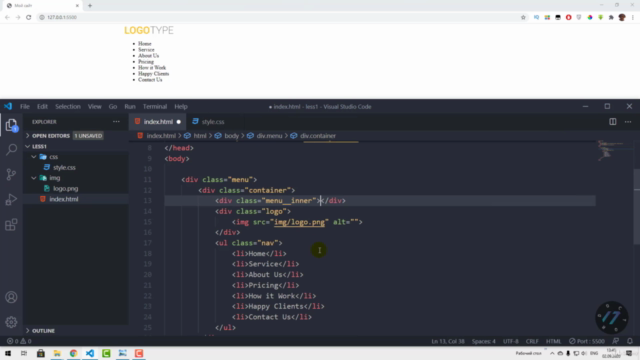The image size is (640, 360).
Task: Open Windows Start menu
Action: [8, 353]
